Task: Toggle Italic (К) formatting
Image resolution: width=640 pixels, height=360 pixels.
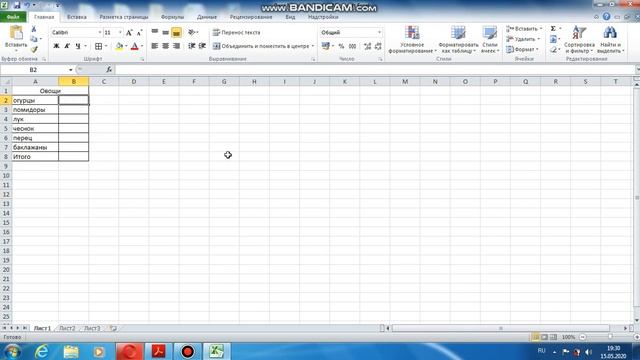Action: tap(67, 47)
